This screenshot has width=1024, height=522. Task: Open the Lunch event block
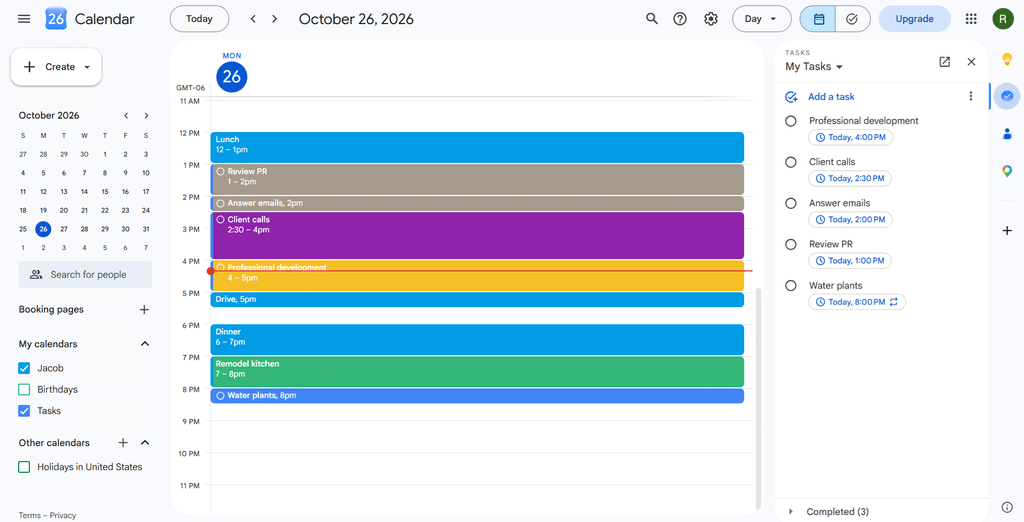point(477,147)
